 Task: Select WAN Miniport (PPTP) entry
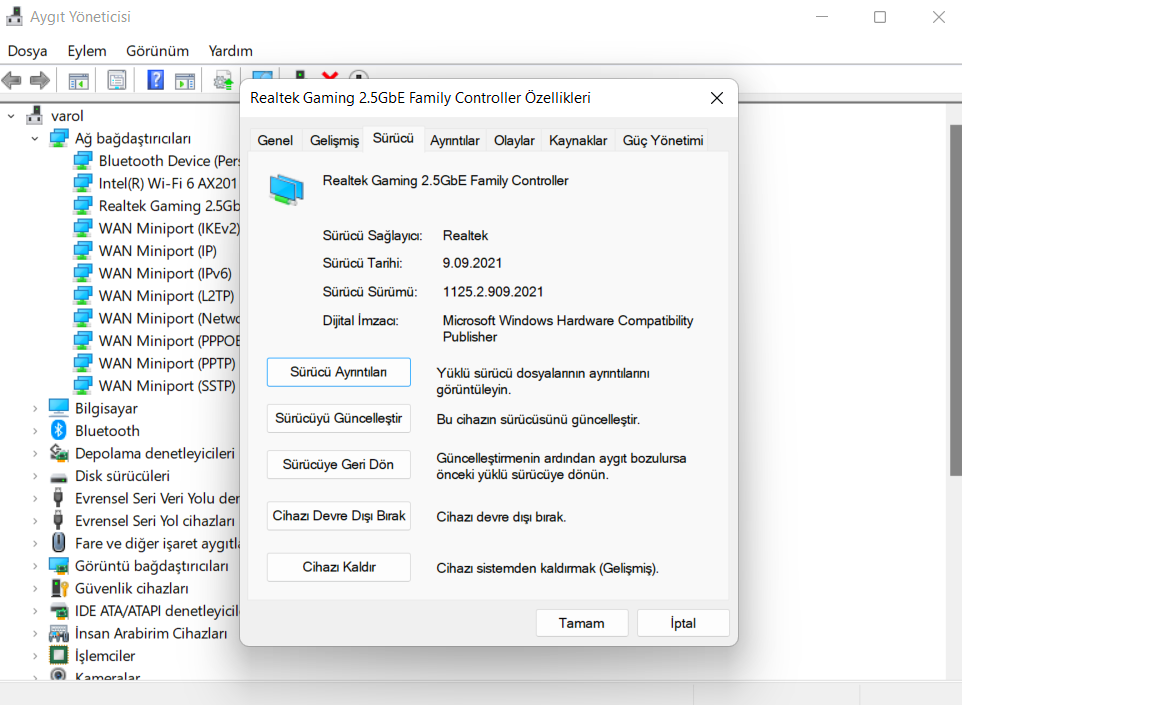167,364
